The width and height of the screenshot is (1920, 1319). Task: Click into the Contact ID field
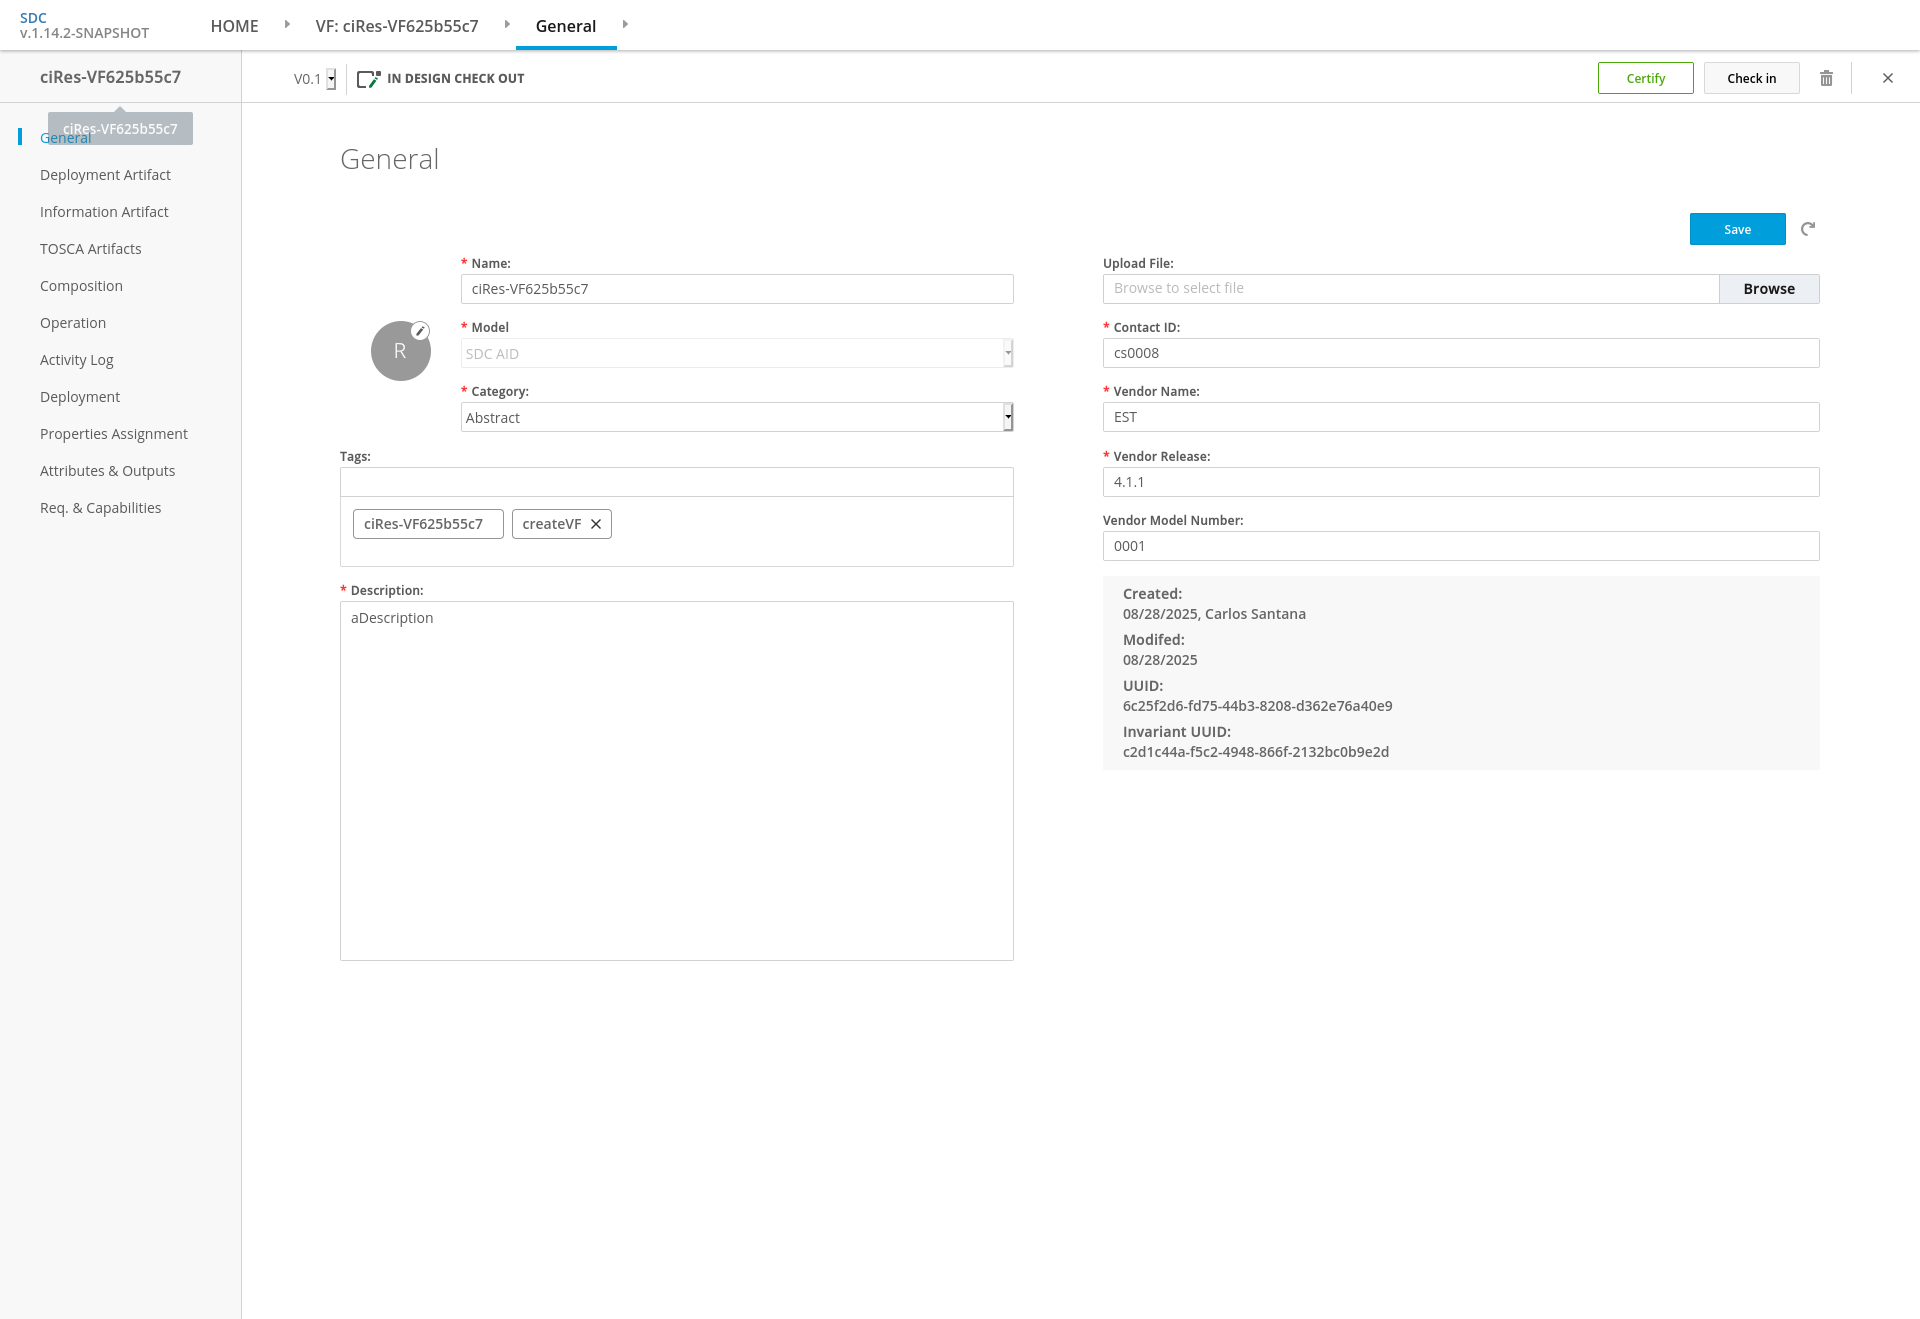pos(1461,353)
